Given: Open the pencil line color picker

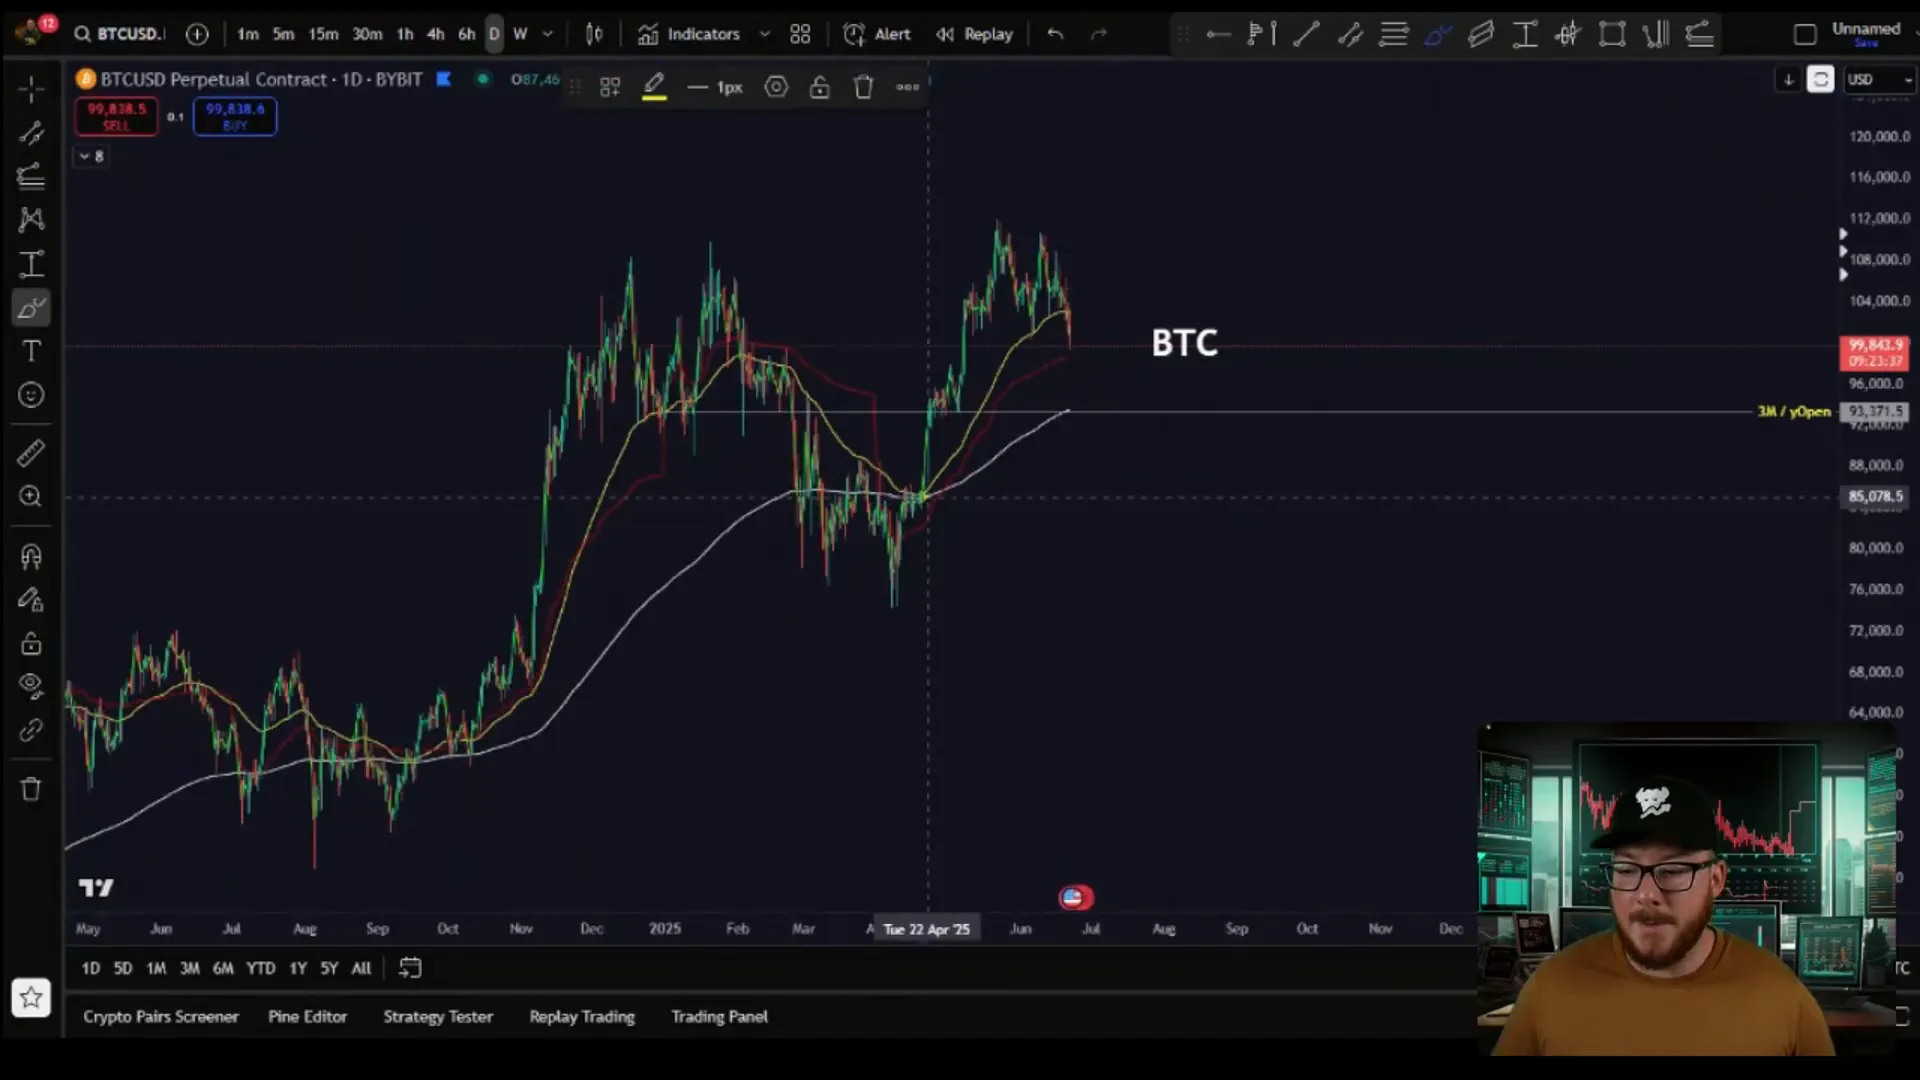Looking at the screenshot, I should tap(654, 87).
